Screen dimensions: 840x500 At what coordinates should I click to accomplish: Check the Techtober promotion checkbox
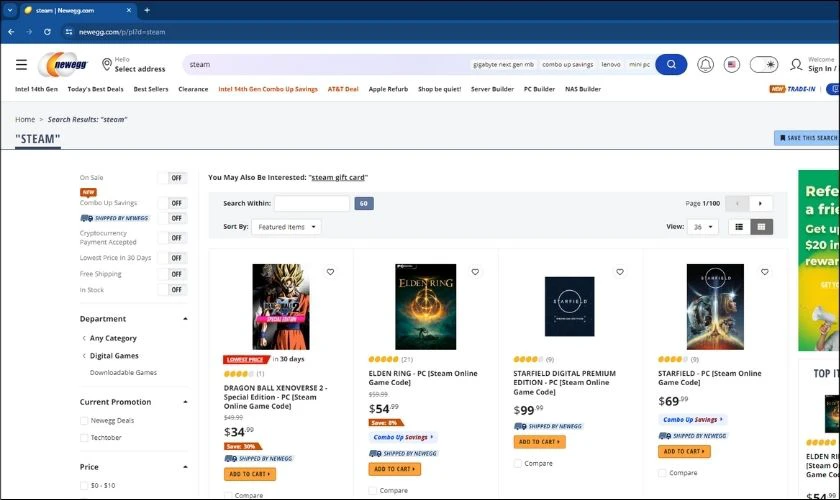[84, 438]
